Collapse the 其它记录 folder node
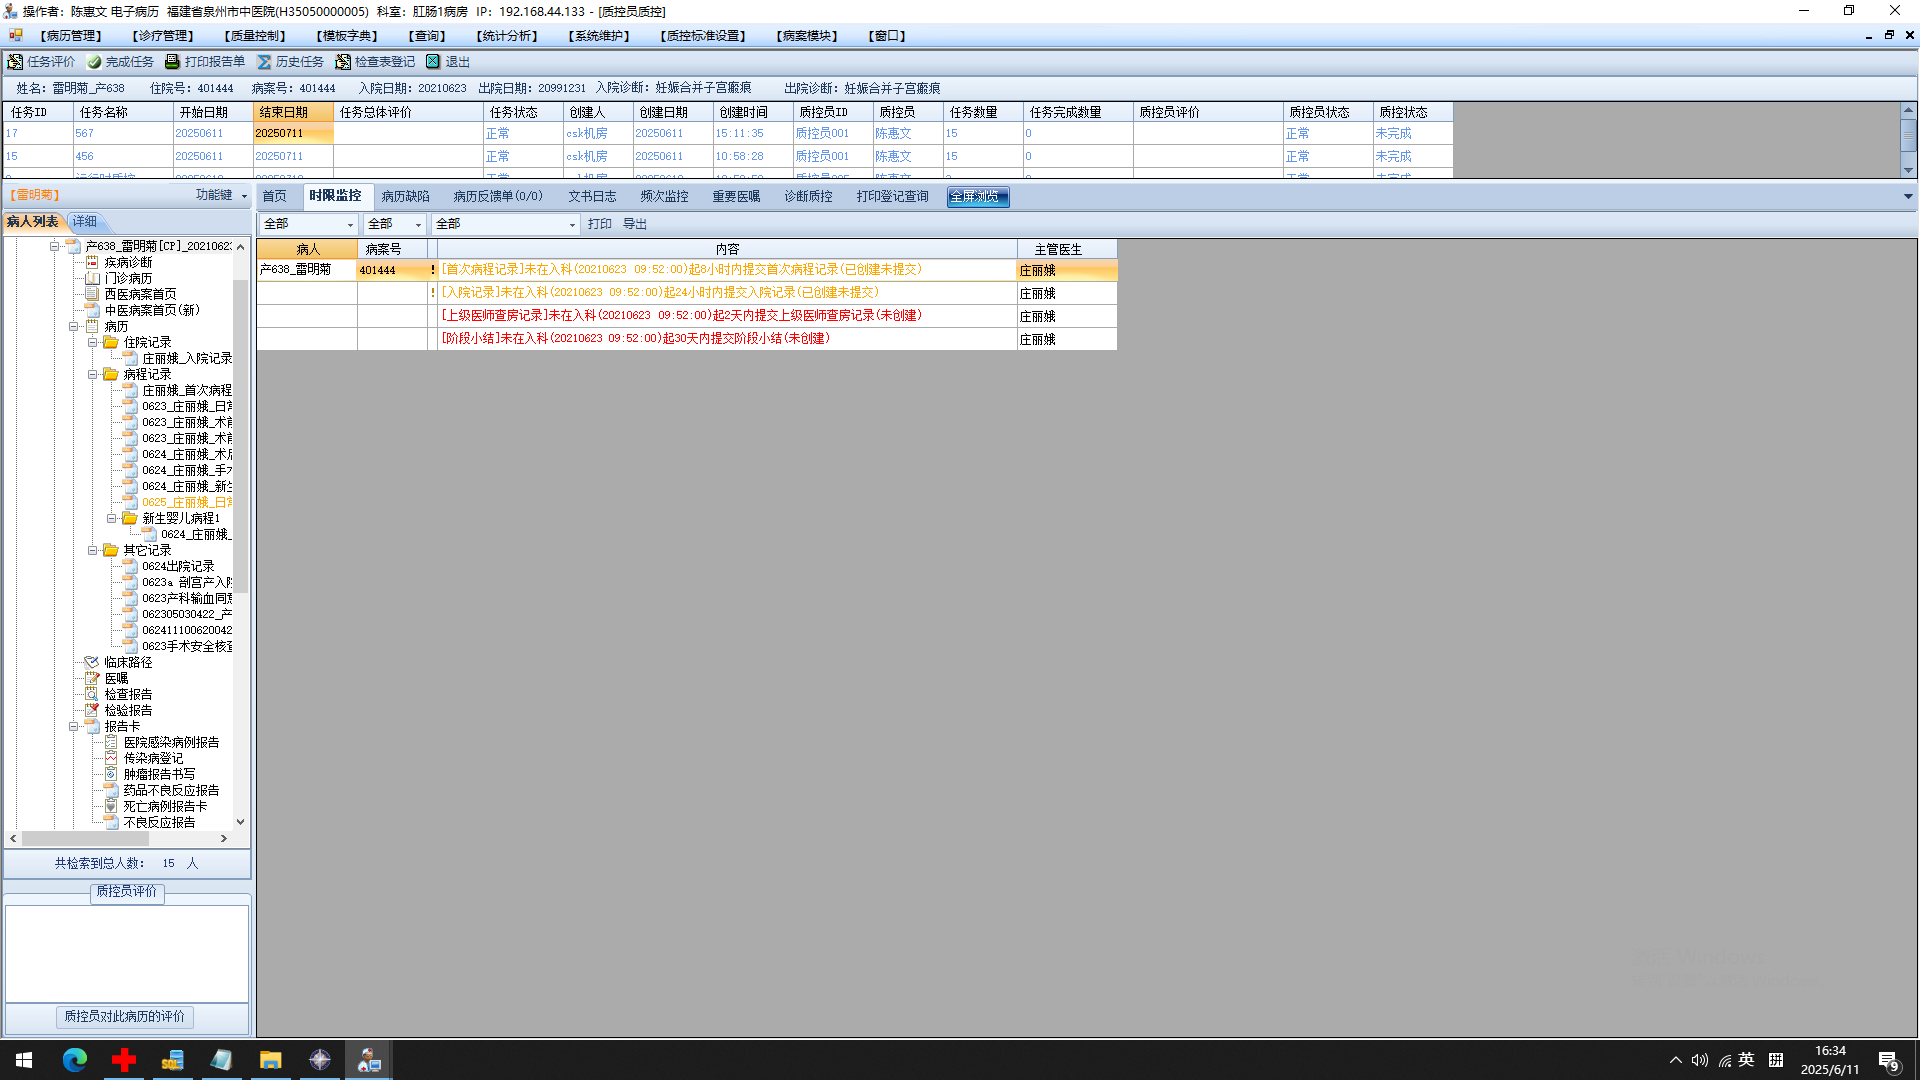 point(92,550)
